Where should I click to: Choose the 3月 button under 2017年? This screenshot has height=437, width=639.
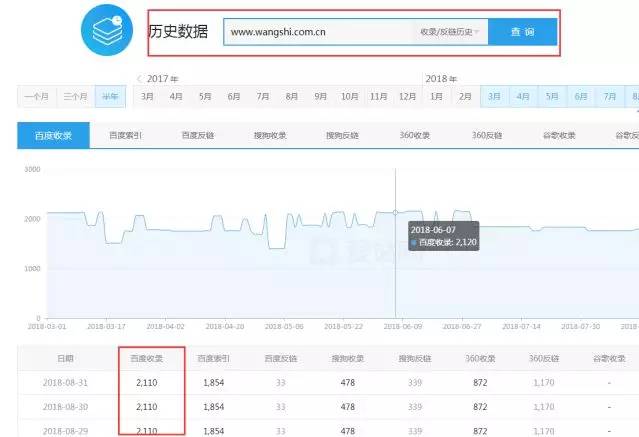click(x=147, y=96)
